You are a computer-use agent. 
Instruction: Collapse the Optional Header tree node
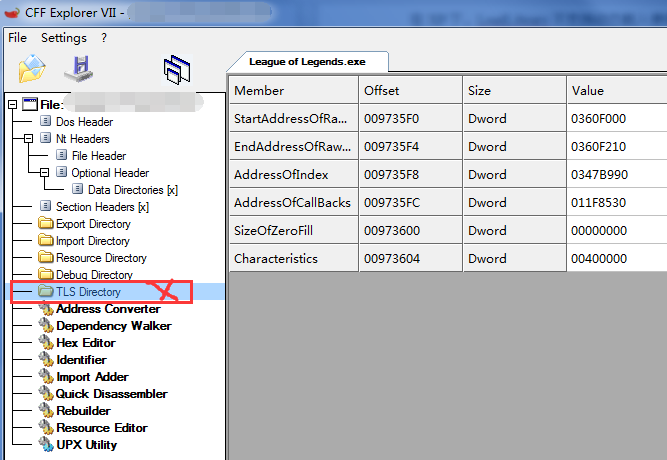45,173
